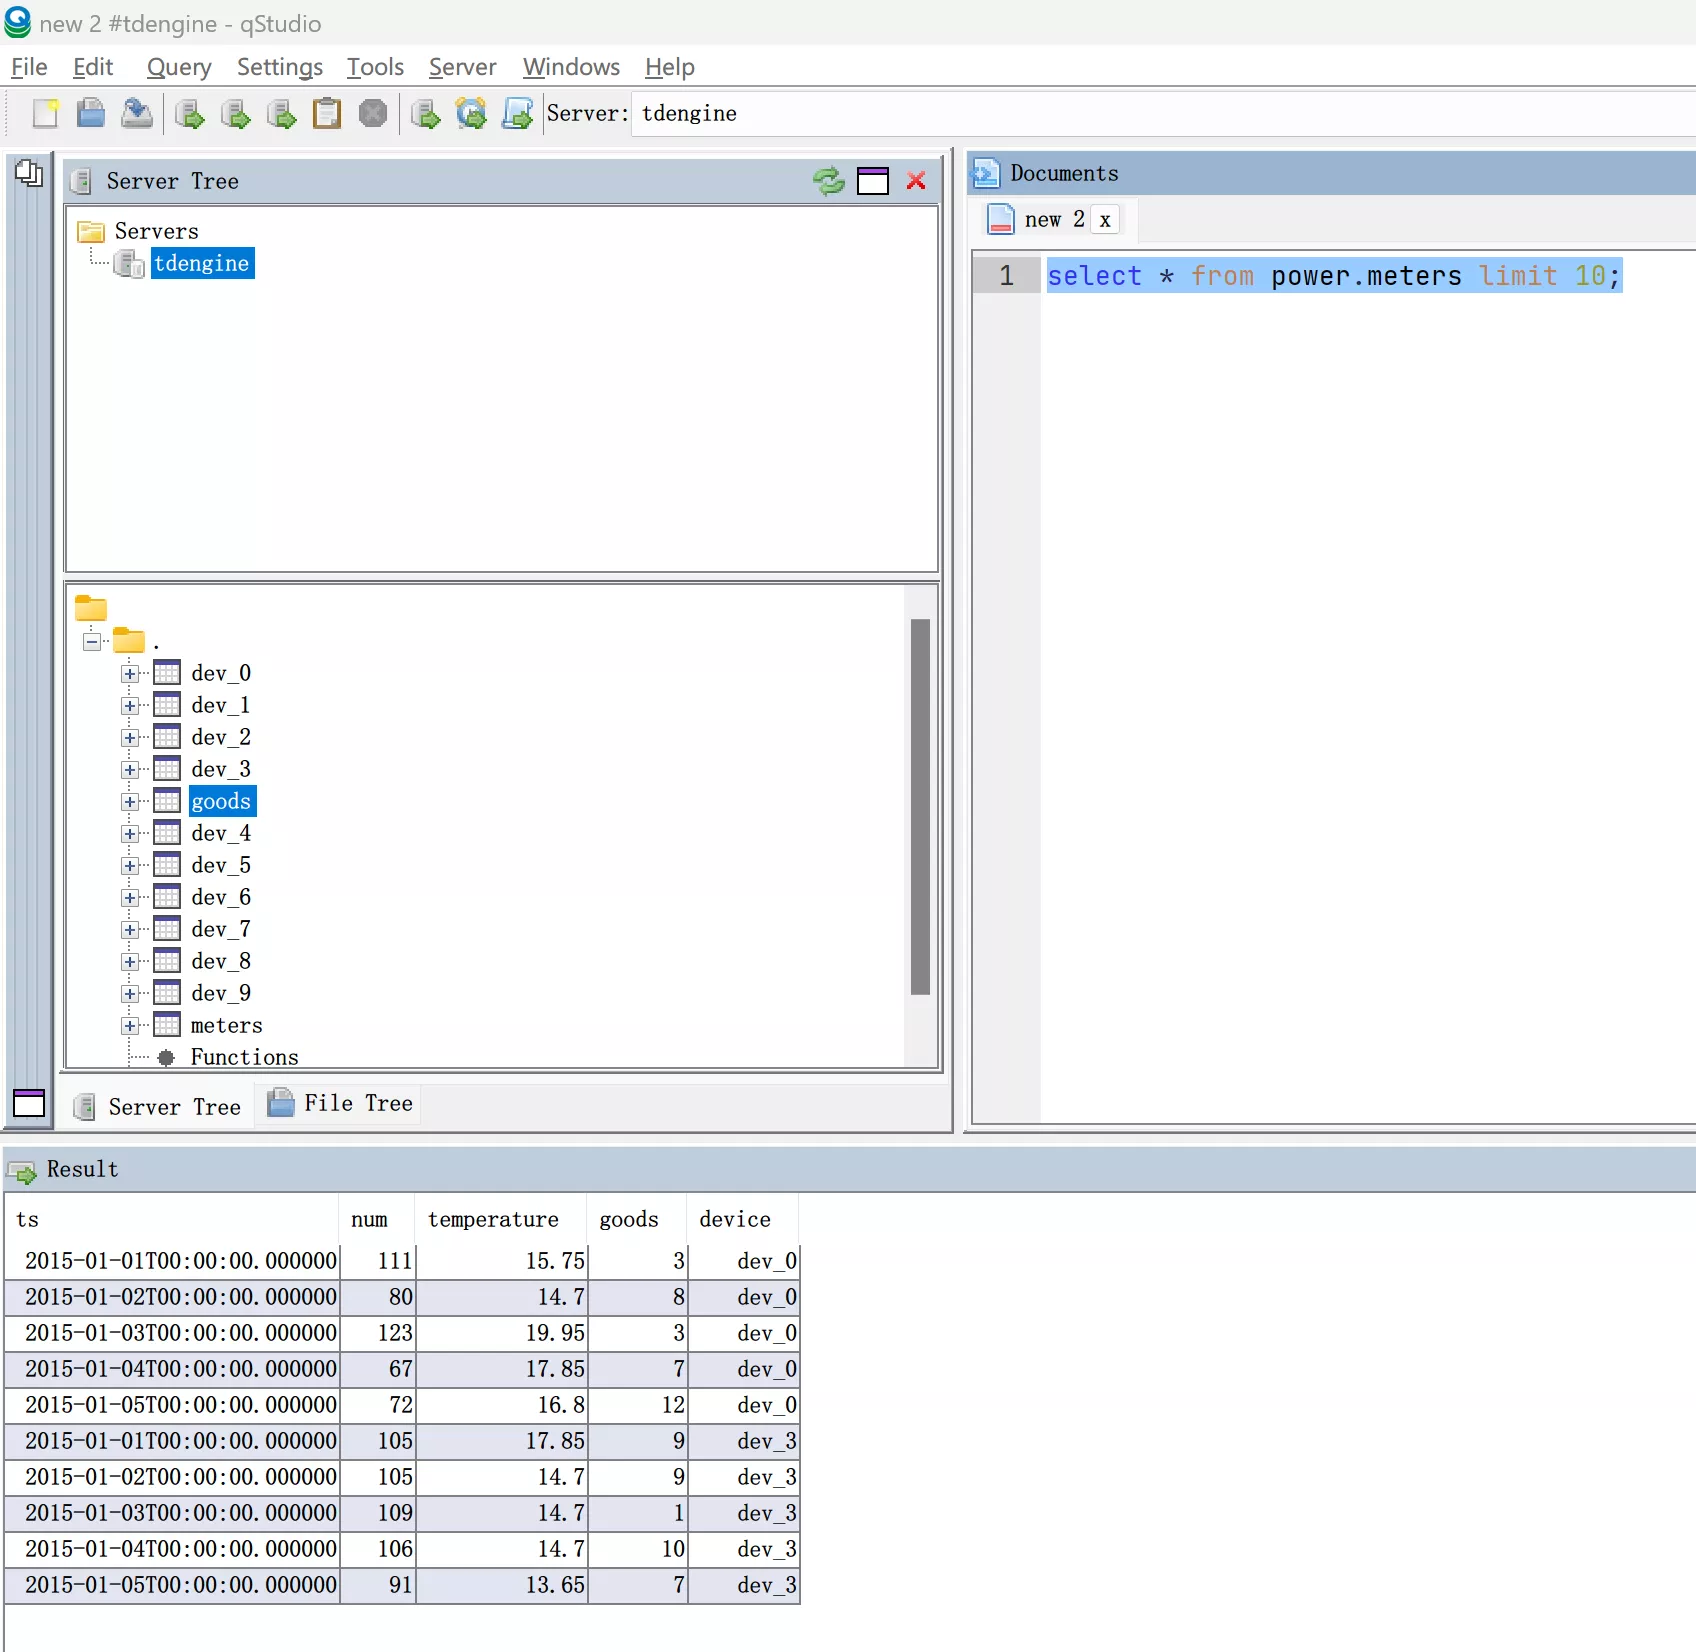Click the Documents panel header icon
Image resolution: width=1696 pixels, height=1652 pixels.
coord(985,172)
